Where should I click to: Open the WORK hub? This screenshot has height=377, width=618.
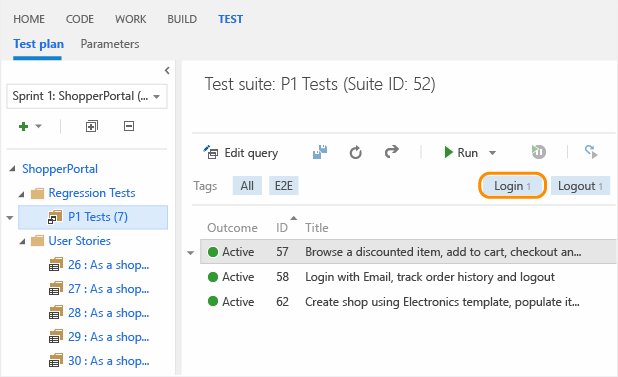click(130, 19)
